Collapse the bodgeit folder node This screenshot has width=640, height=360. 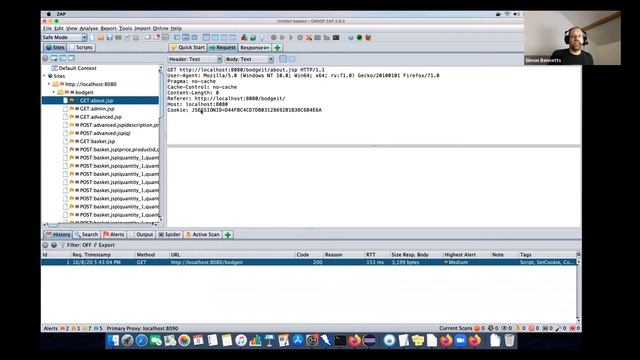tap(53, 92)
